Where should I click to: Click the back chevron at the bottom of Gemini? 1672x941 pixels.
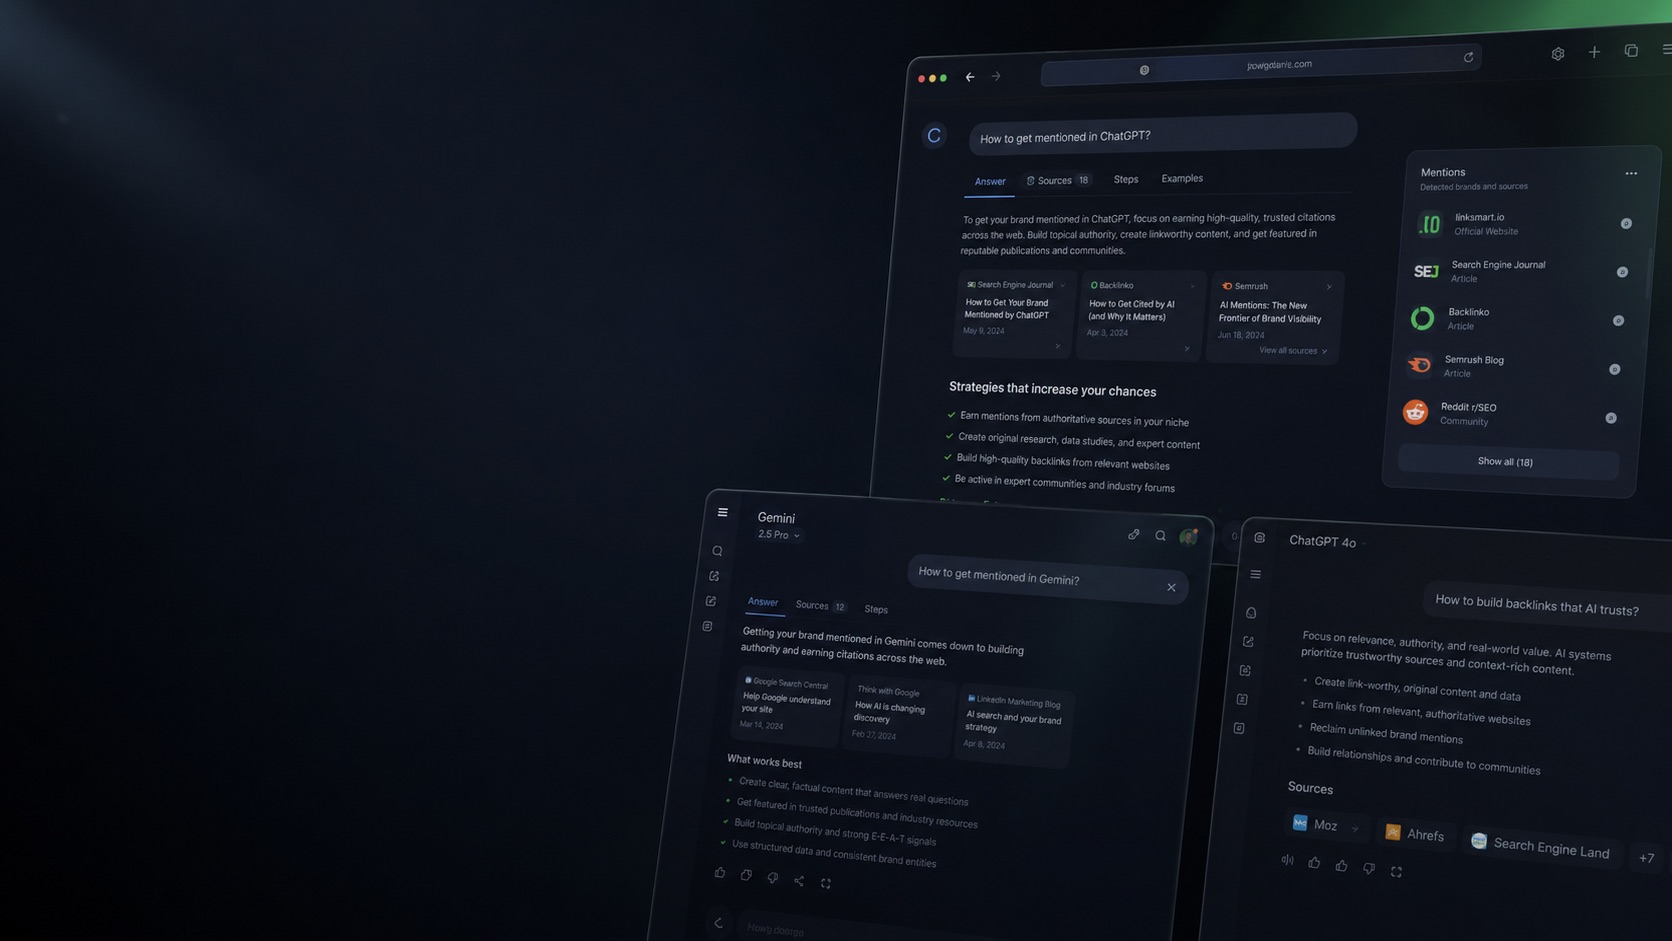click(x=718, y=923)
